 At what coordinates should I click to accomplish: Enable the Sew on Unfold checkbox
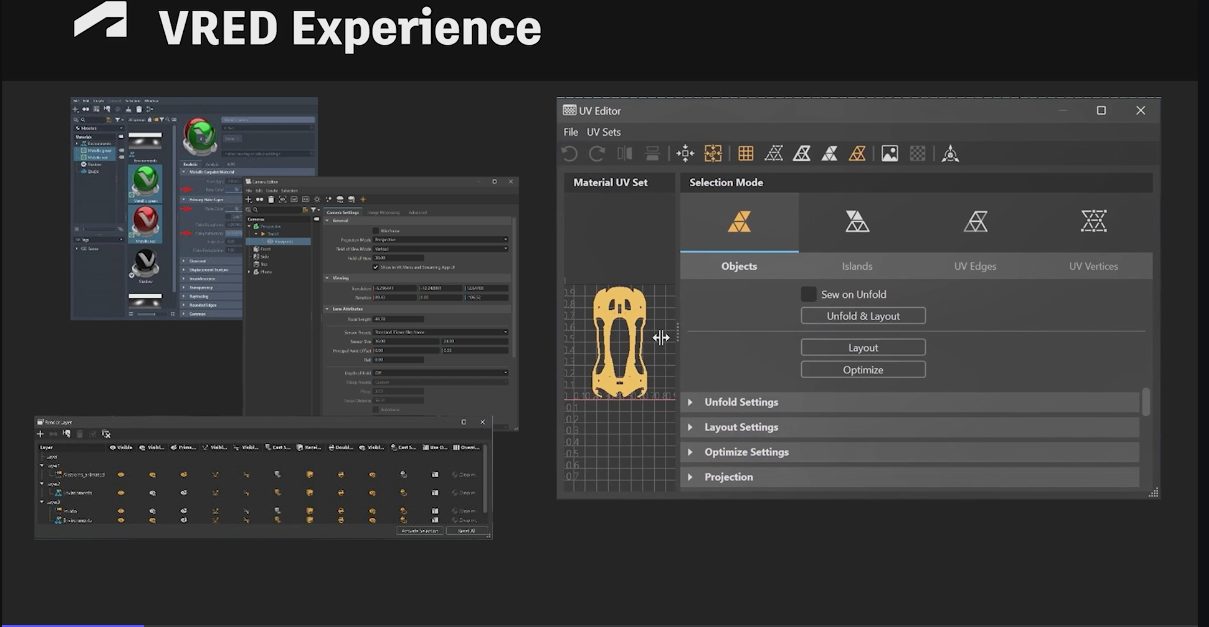[808, 293]
